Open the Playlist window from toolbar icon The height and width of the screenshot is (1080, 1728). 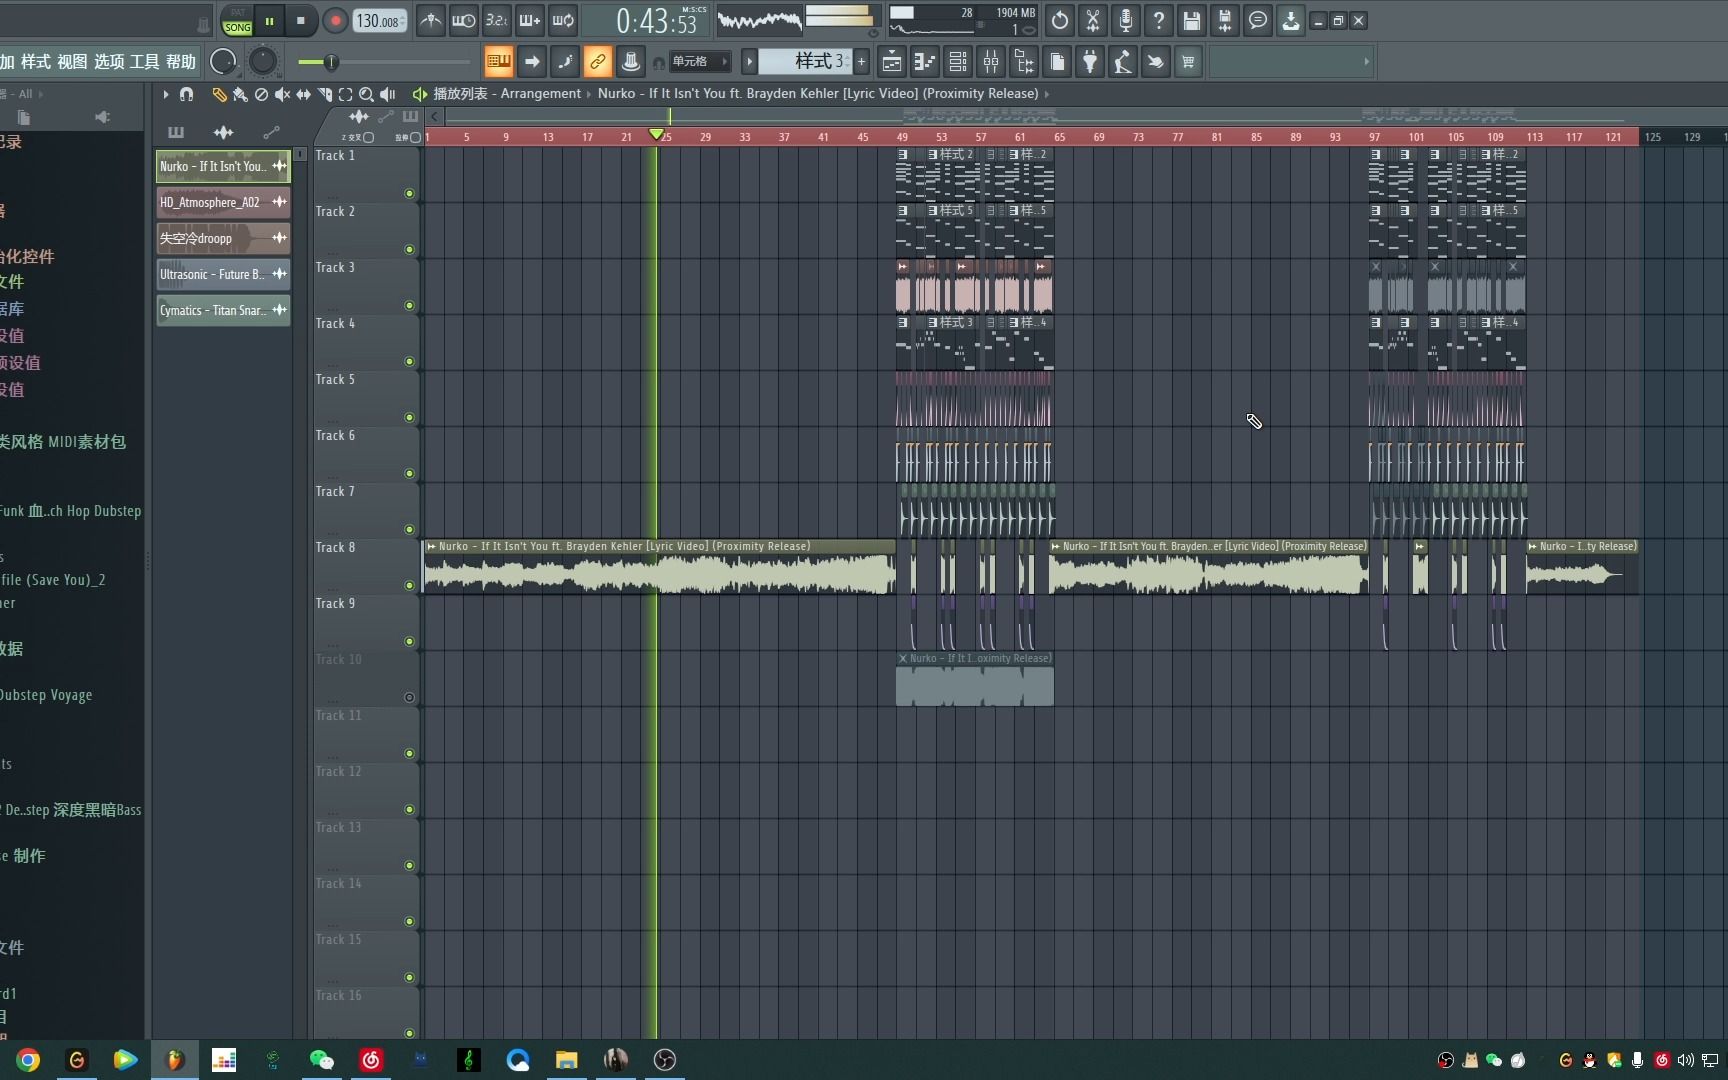pyautogui.click(x=891, y=62)
